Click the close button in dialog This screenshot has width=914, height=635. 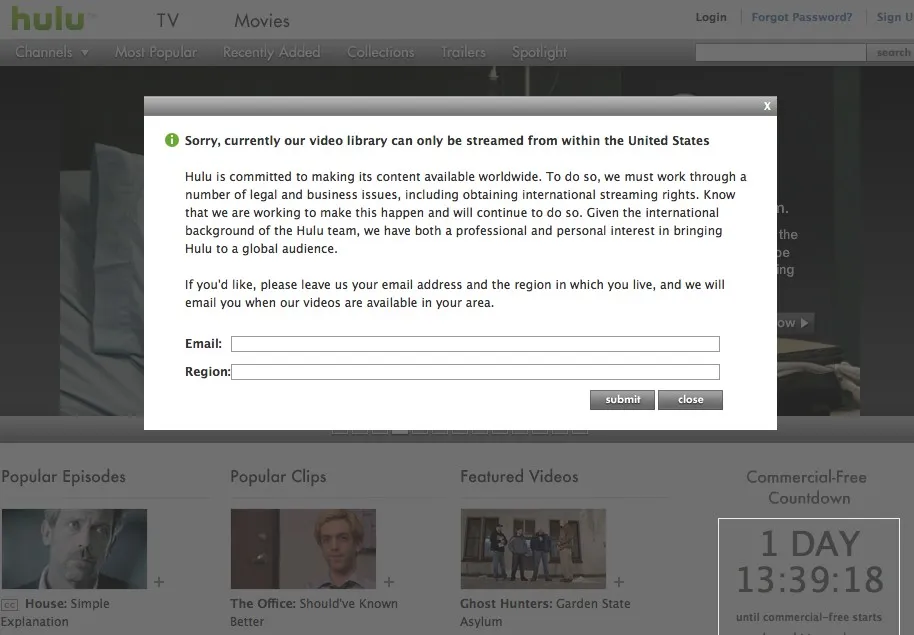[690, 400]
